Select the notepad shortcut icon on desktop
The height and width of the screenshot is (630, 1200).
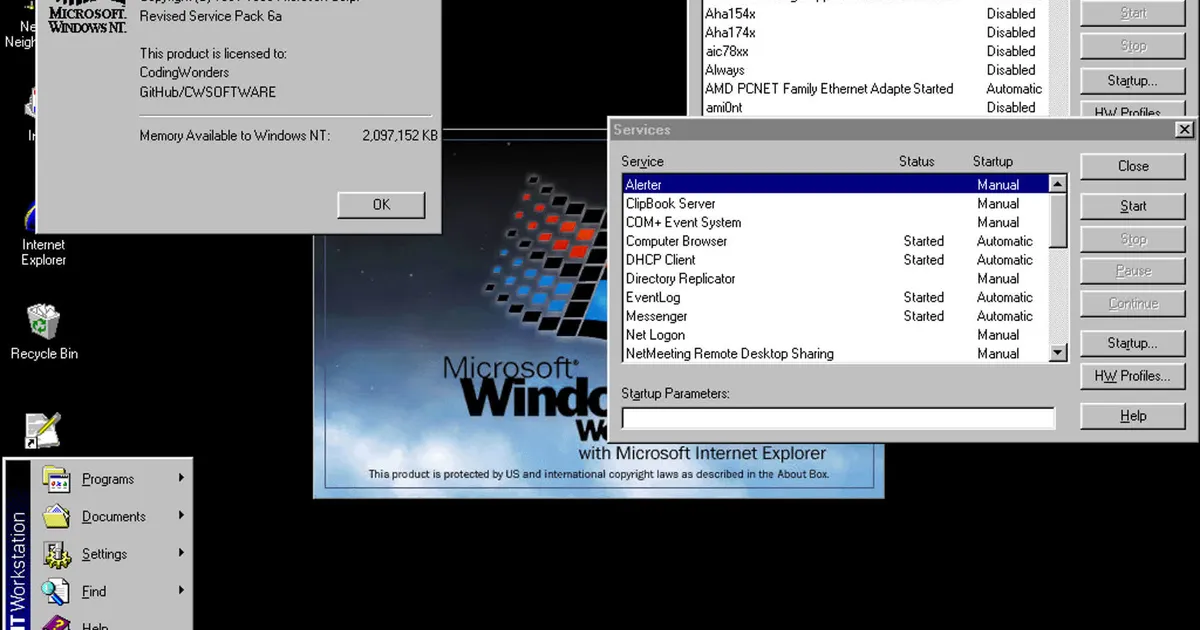click(43, 430)
